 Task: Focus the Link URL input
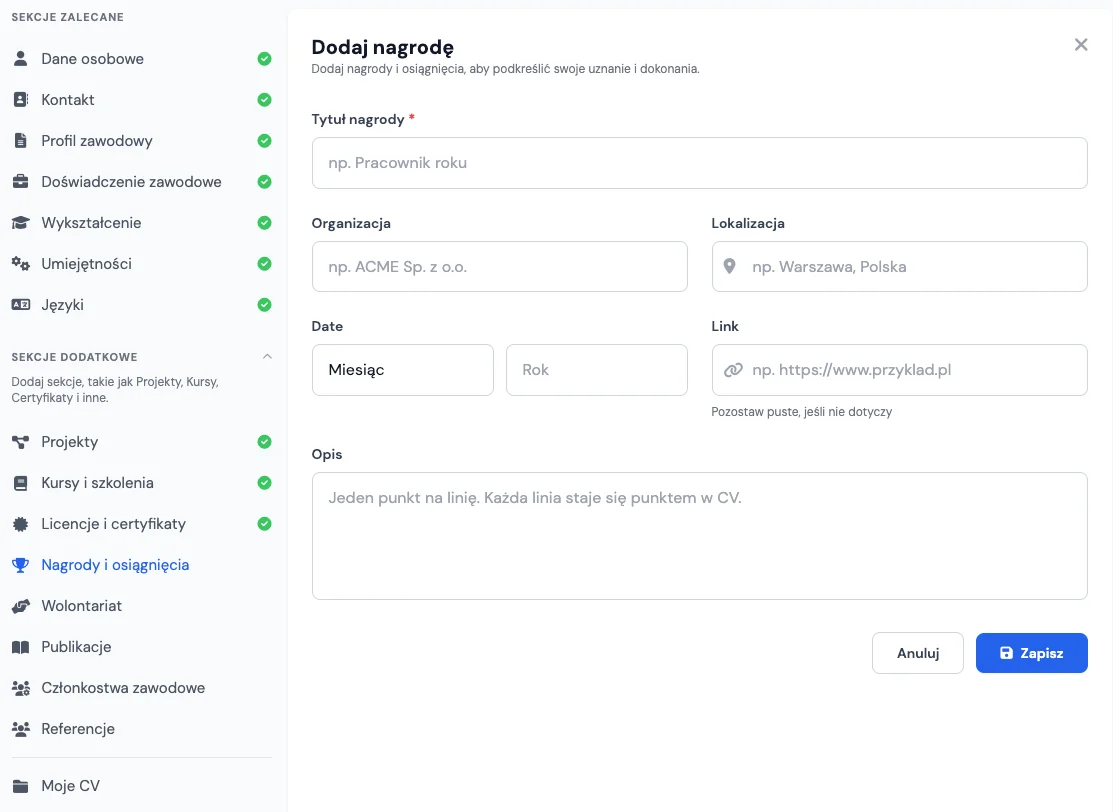click(899, 370)
